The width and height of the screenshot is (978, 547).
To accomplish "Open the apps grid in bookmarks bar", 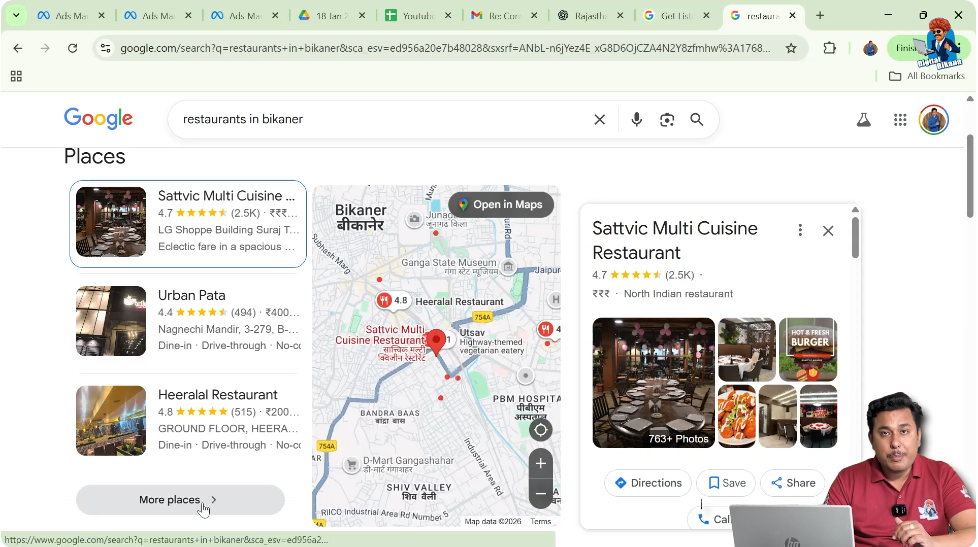I will pos(16,76).
